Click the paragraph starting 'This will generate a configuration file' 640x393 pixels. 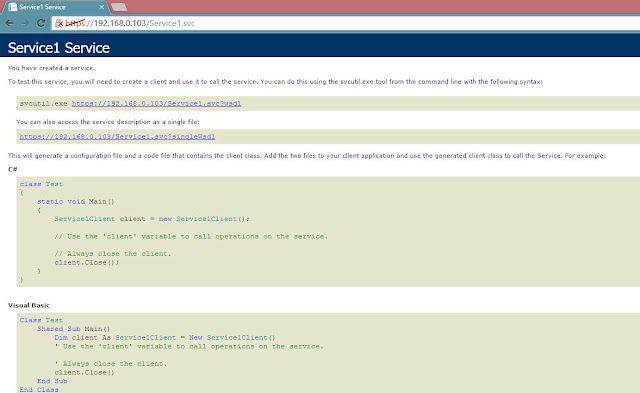(307, 156)
